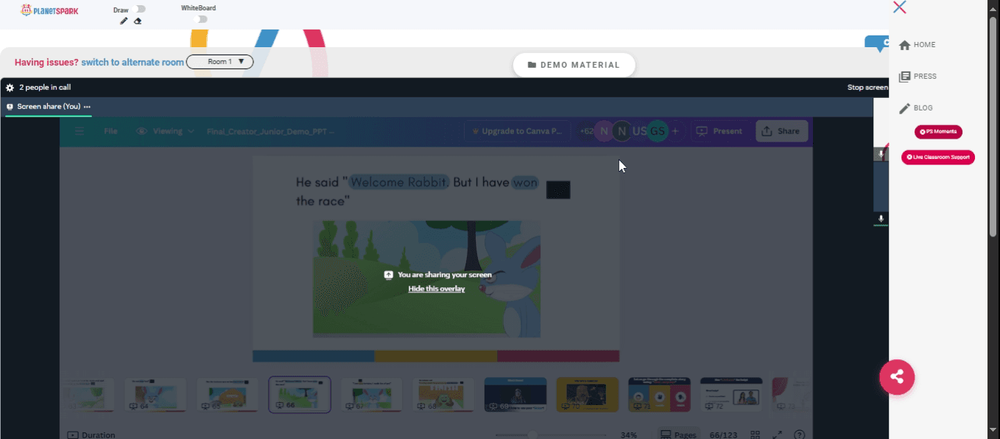Open the Viewing mode dropdown
This screenshot has height=439, width=1000.
coord(165,131)
